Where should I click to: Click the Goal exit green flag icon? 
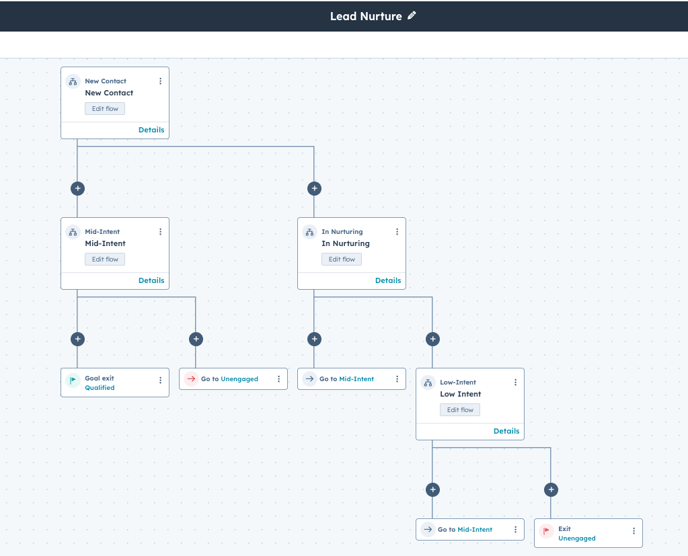tap(73, 380)
